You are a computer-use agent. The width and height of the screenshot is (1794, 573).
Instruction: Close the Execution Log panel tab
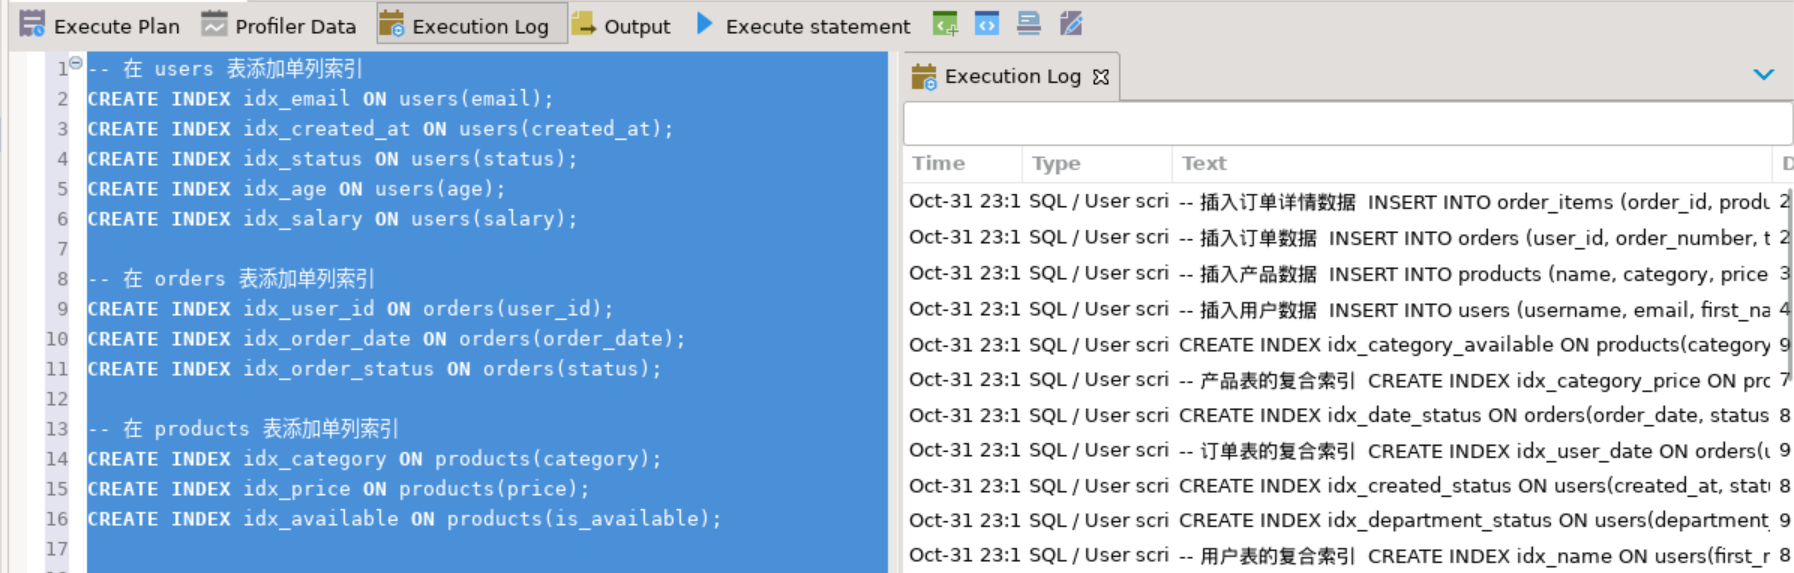(x=1101, y=77)
